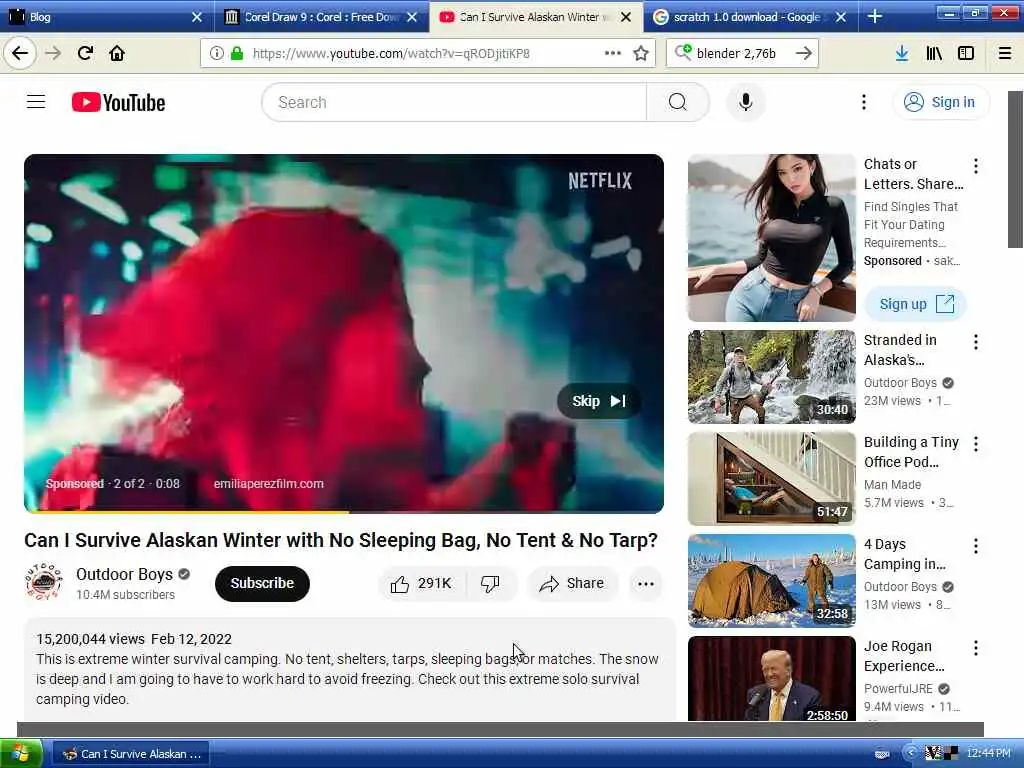This screenshot has height=768, width=1024.
Task: Open more actions menu beside Share
Action: [646, 584]
